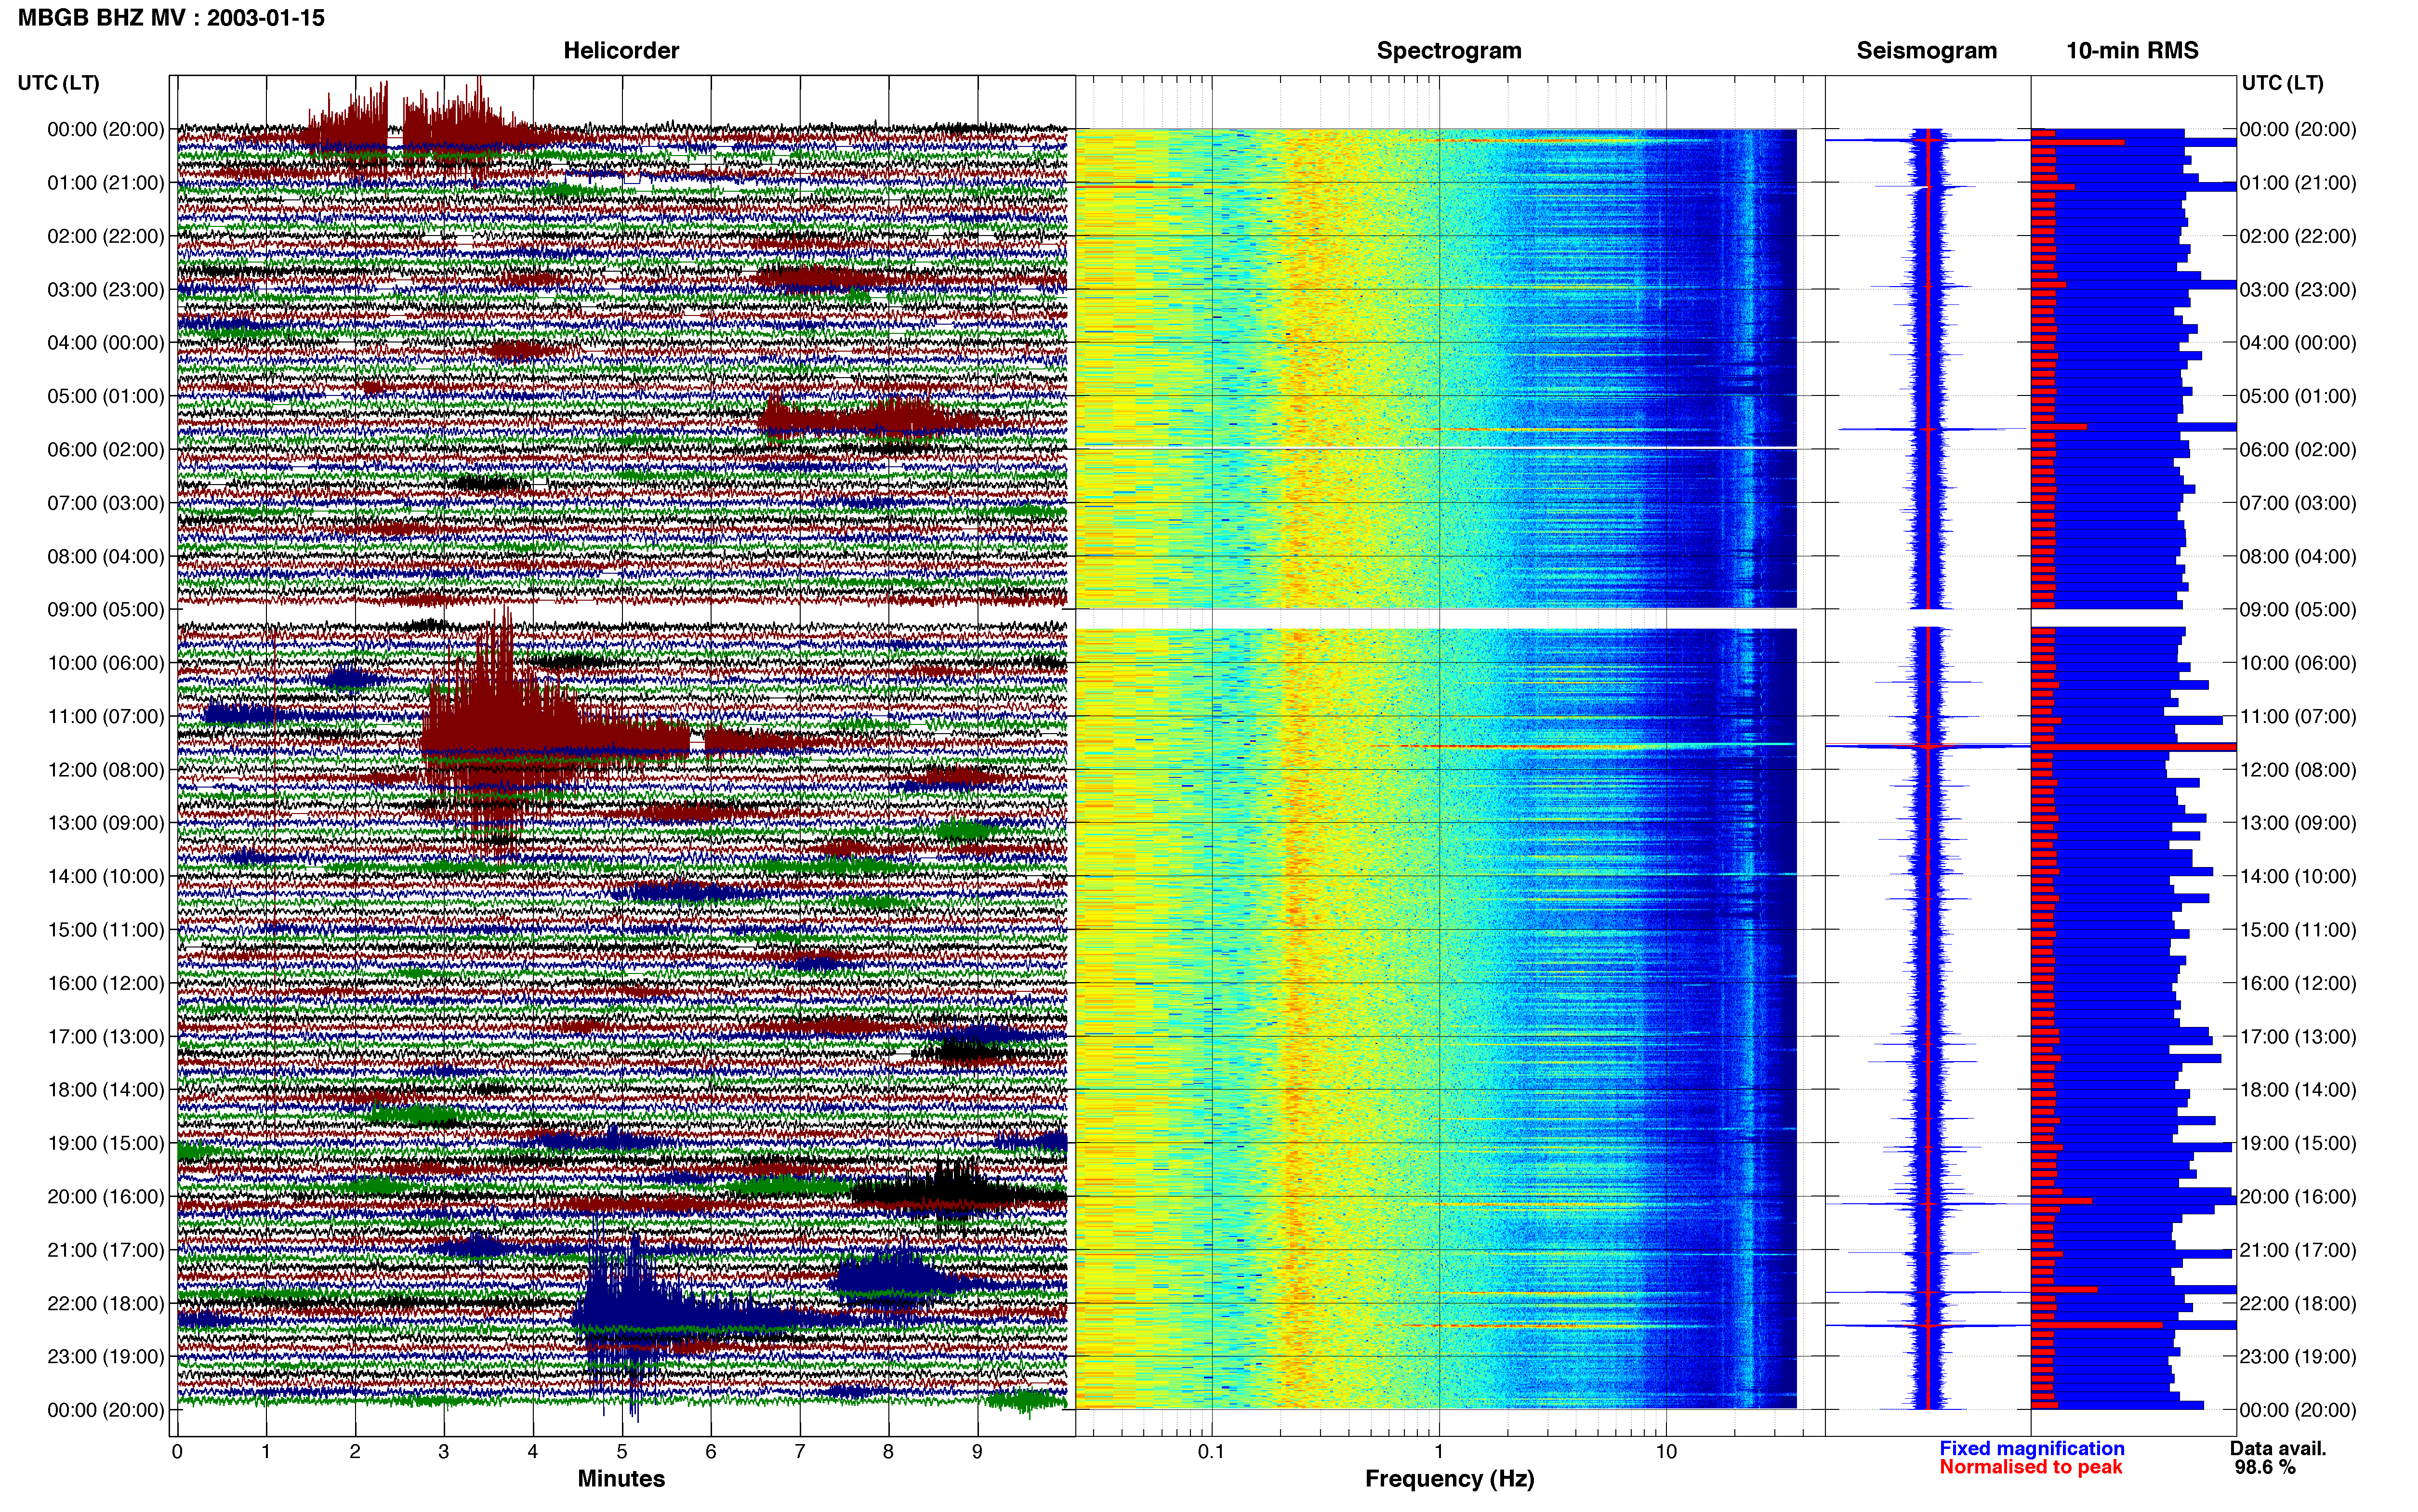This screenshot has height=1512, width=2418.
Task: Click the left '09:00 (05:00)' time label
Action: tap(106, 609)
